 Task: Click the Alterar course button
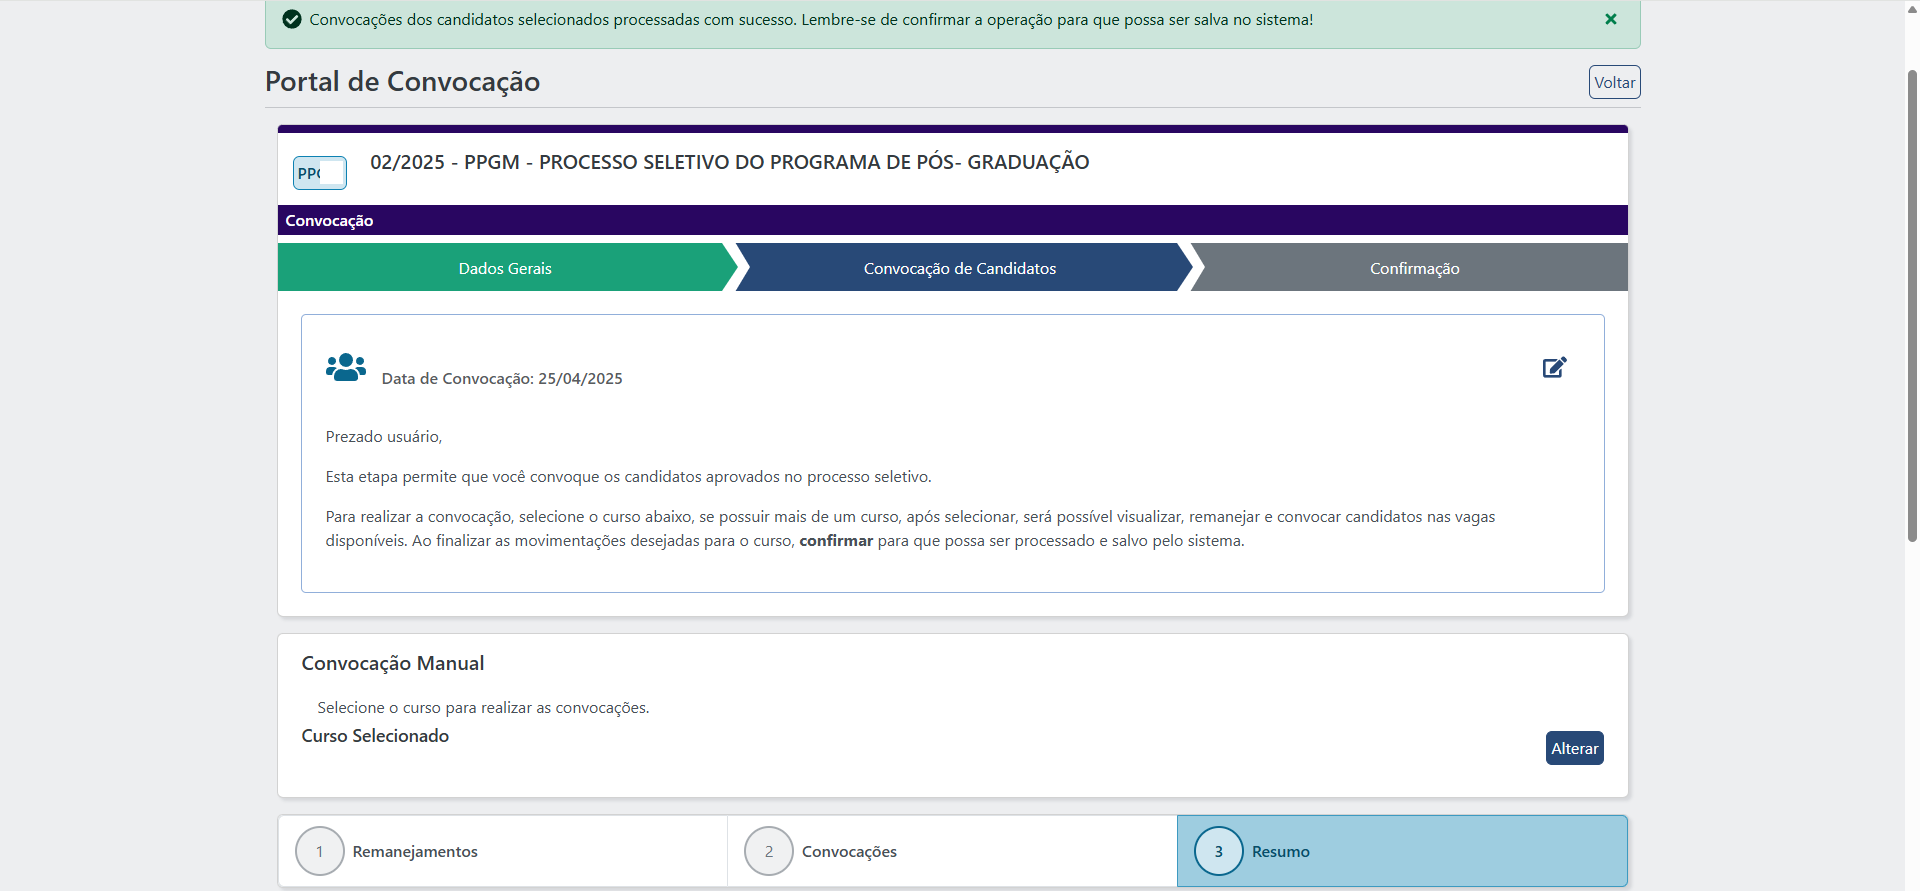pos(1574,748)
